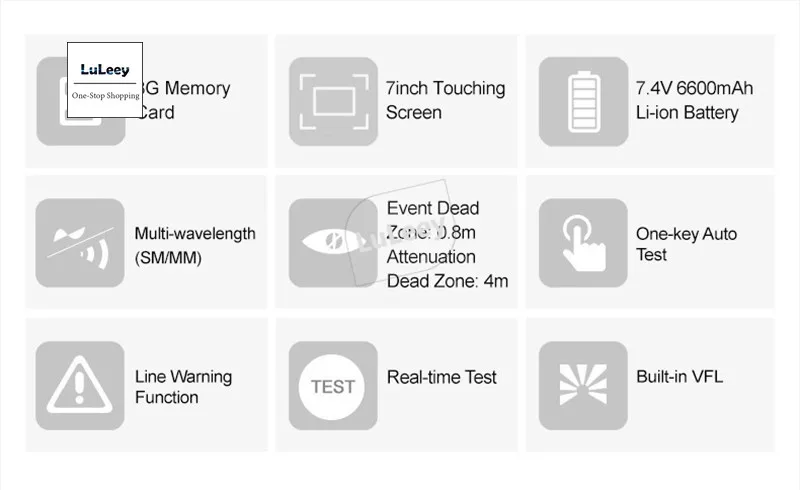Select the 7.4V 6600mAh Li-ion Battery text
Image resolution: width=800 pixels, height=490 pixels.
pyautogui.click(x=694, y=100)
